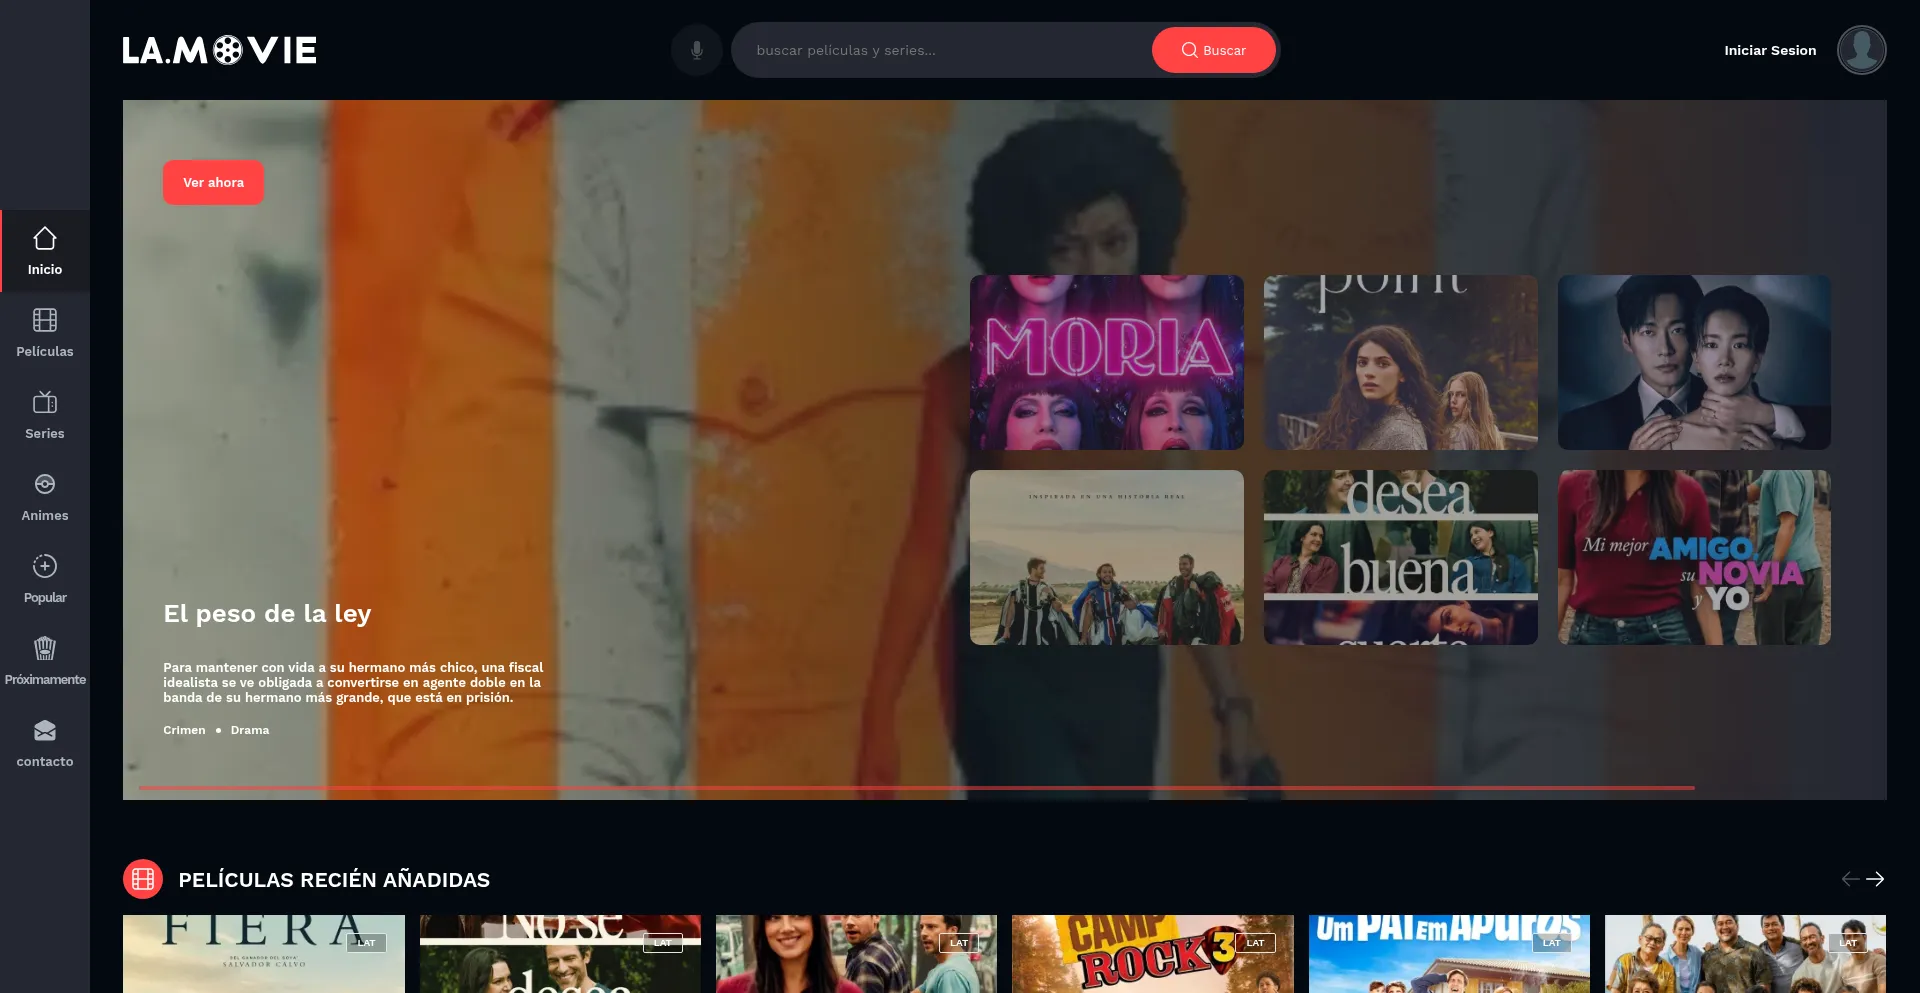Image resolution: width=1920 pixels, height=993 pixels.
Task: Focus the buscar películas y series search field
Action: [x=942, y=50]
